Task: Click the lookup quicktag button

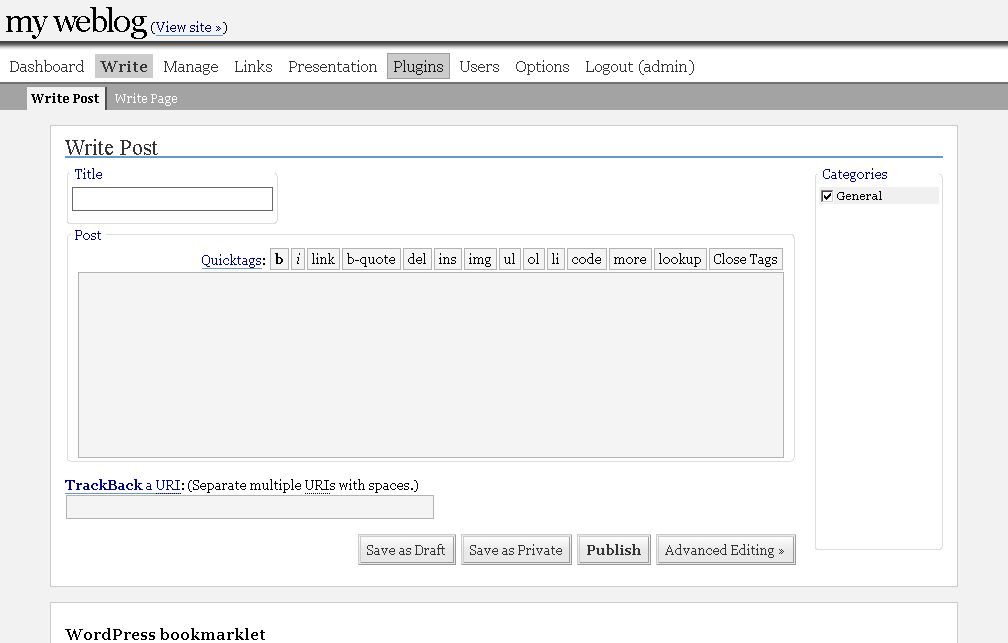Action: coord(680,259)
